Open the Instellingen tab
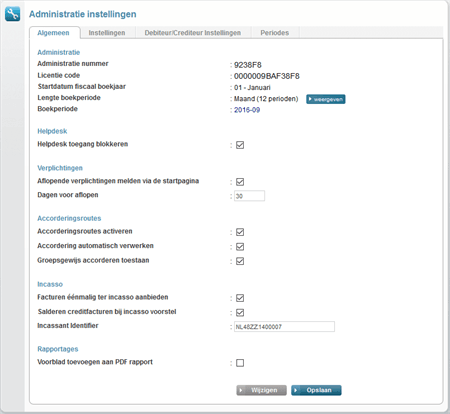Screen dimensions: 450x414 [107, 33]
